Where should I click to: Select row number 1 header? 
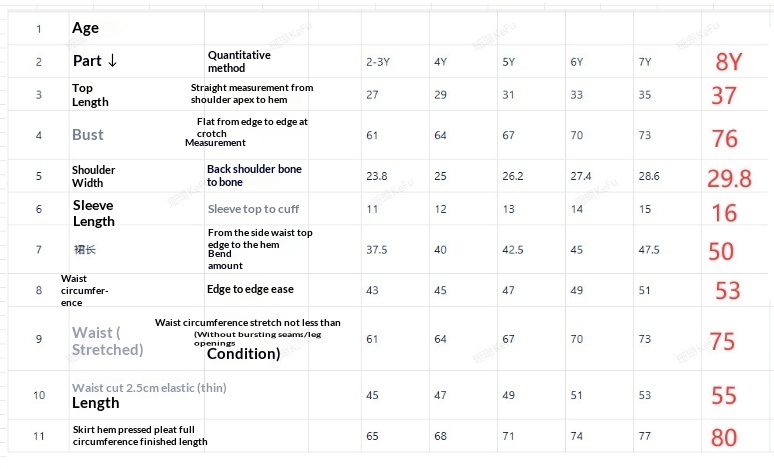pyautogui.click(x=39, y=29)
